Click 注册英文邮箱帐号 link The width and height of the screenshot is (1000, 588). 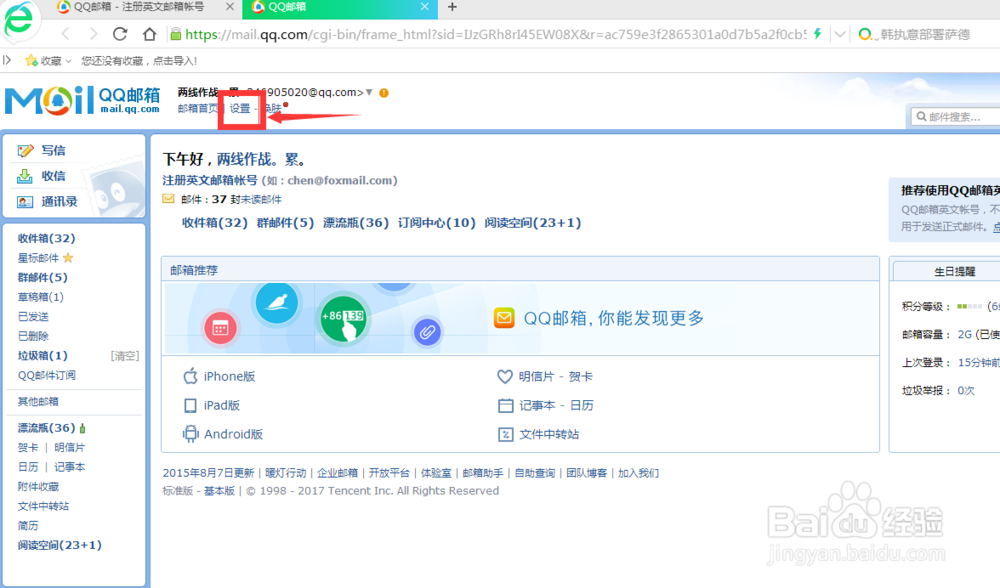coord(210,180)
